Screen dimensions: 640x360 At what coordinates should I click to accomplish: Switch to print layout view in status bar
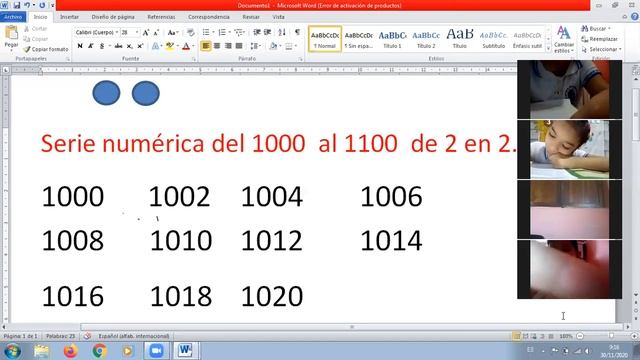(516, 336)
